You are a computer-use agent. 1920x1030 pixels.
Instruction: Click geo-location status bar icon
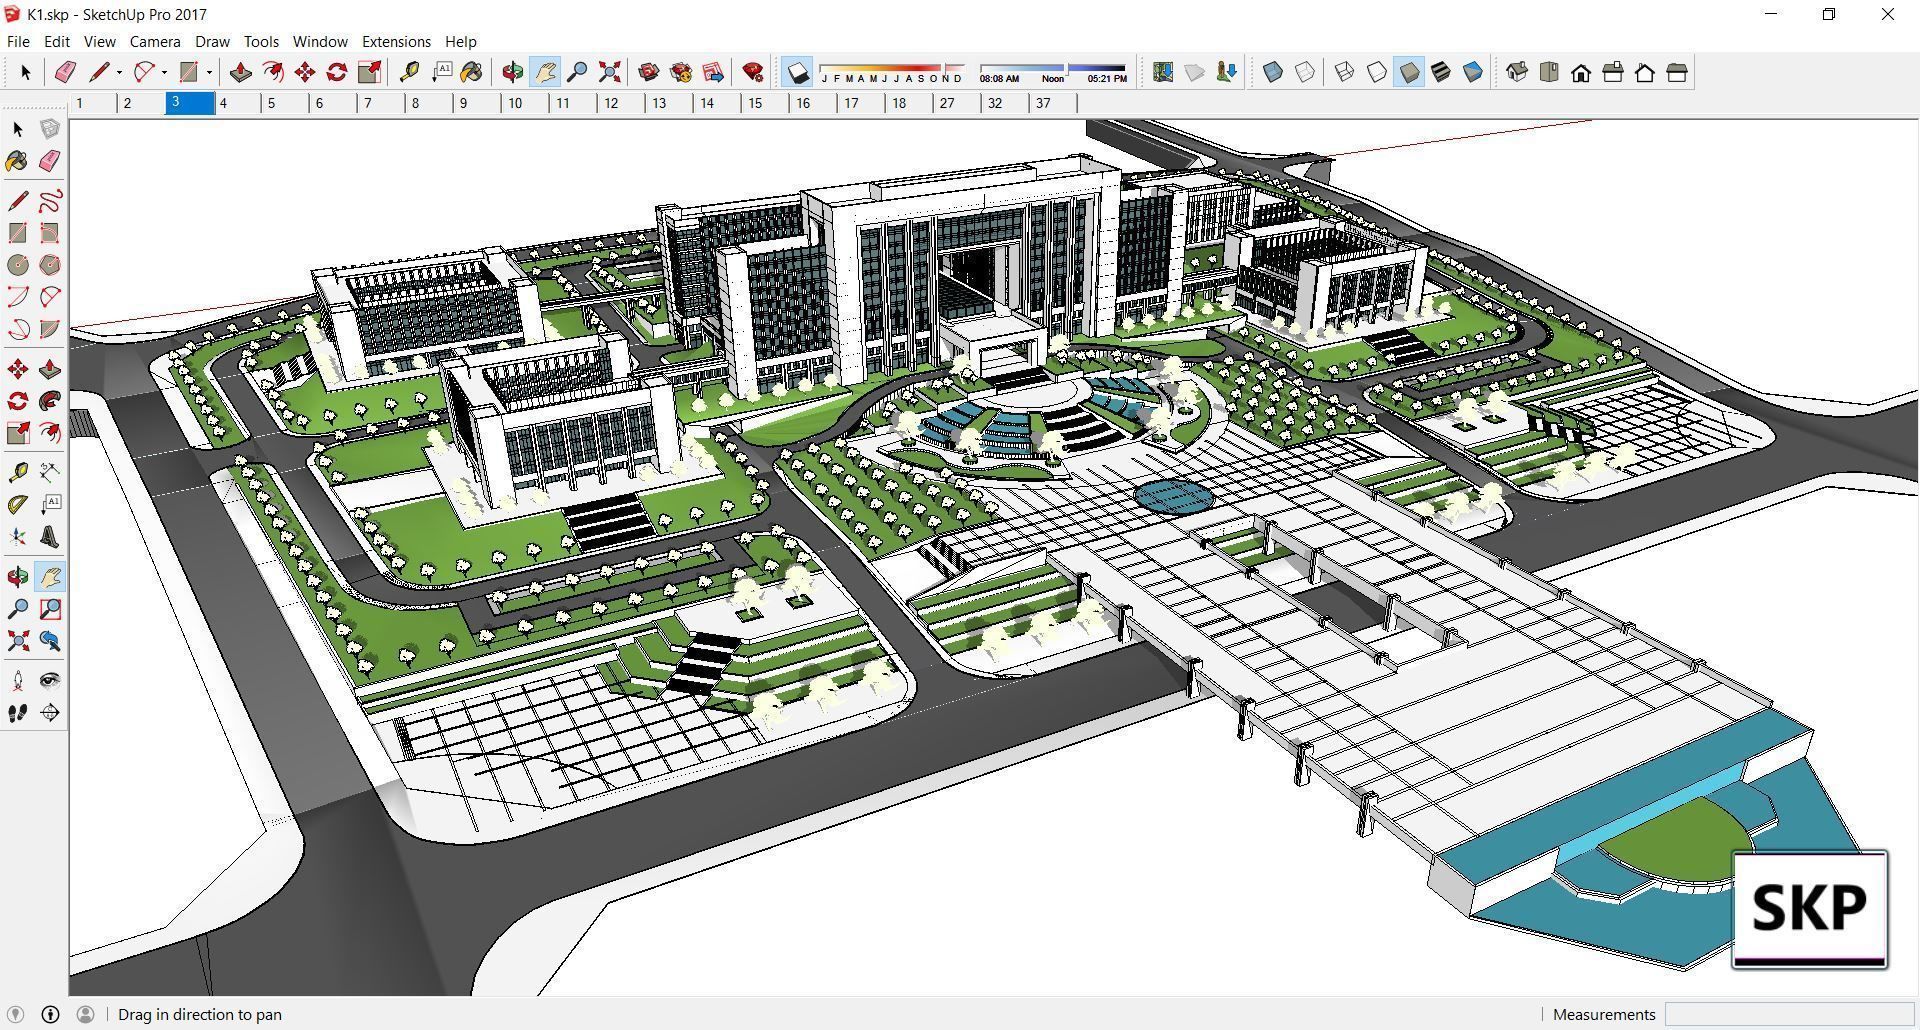15,1014
